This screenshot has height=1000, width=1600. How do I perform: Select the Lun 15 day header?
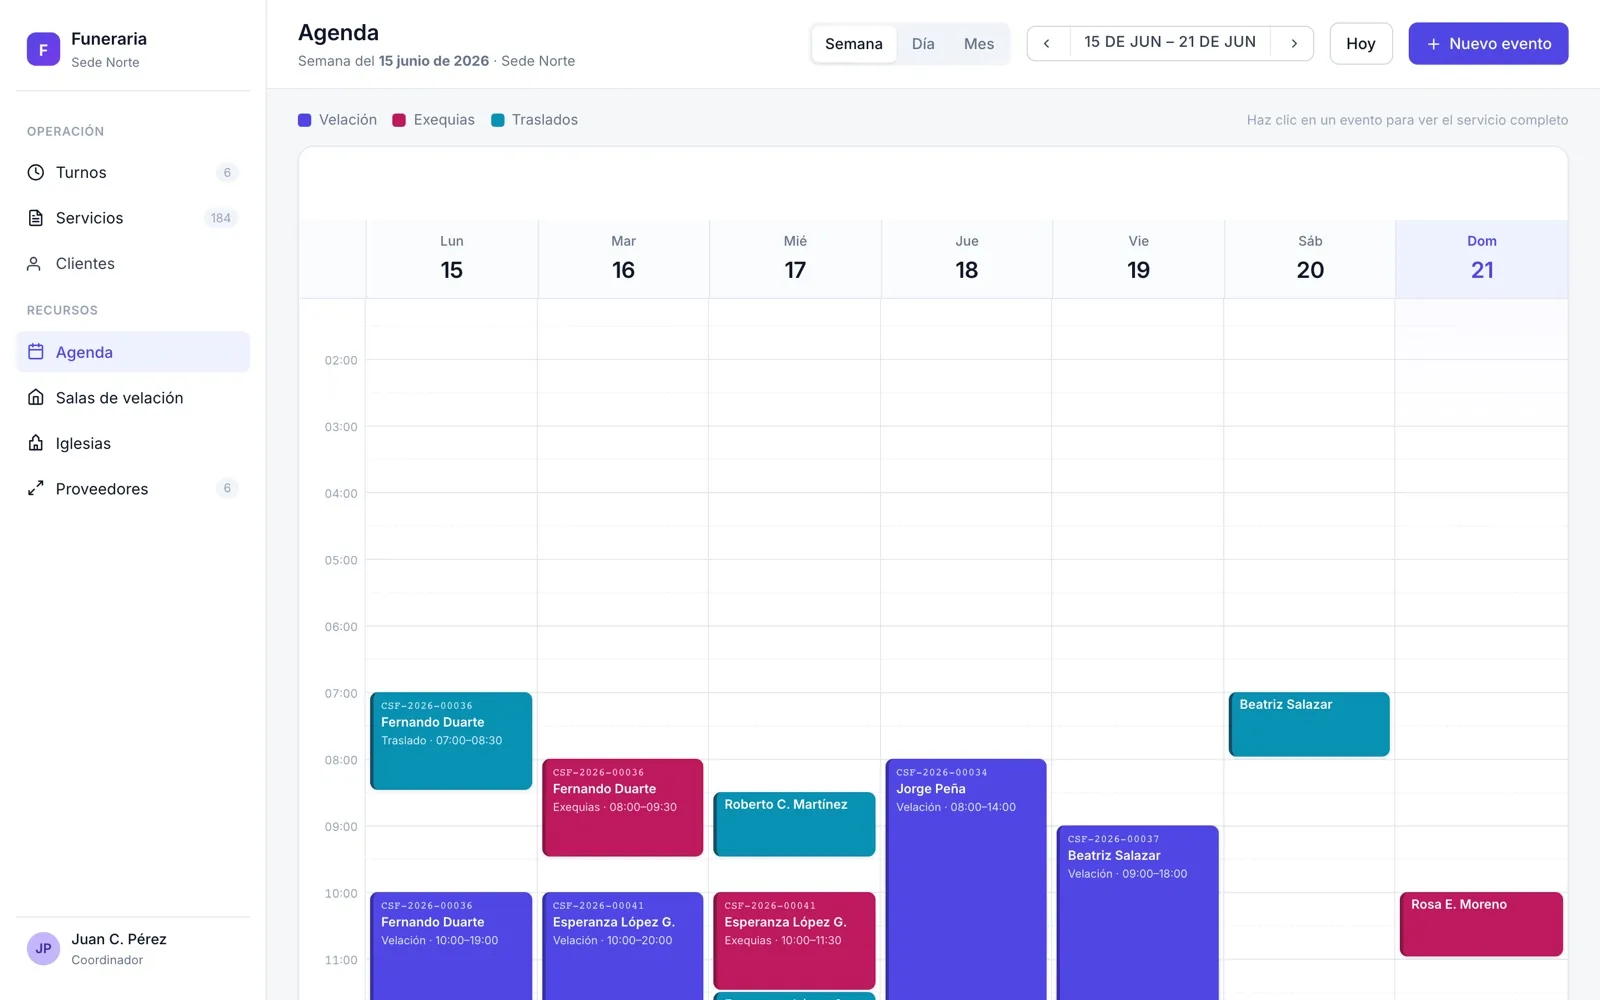(452, 259)
